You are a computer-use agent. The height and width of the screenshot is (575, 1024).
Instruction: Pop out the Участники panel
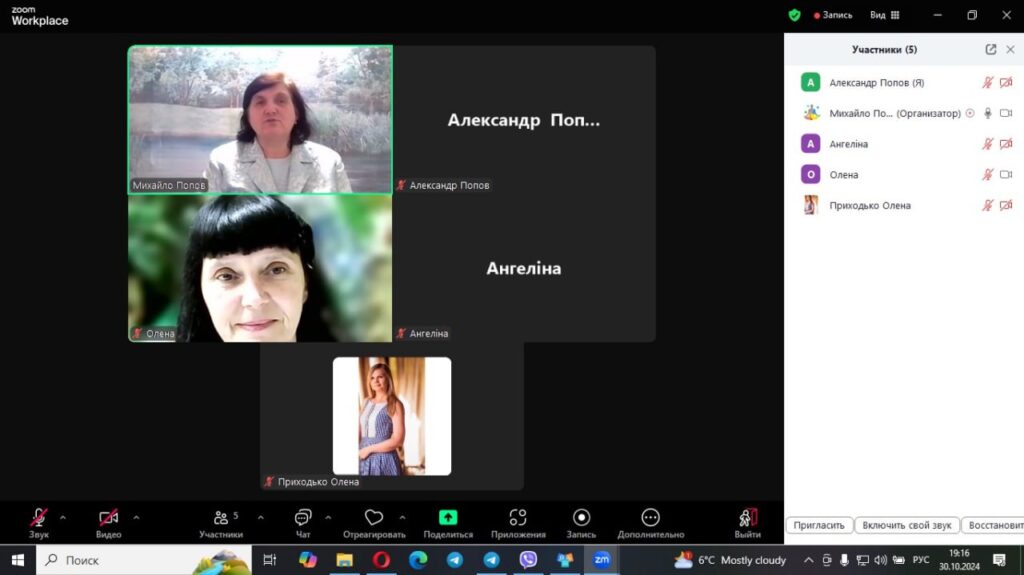pos(991,50)
